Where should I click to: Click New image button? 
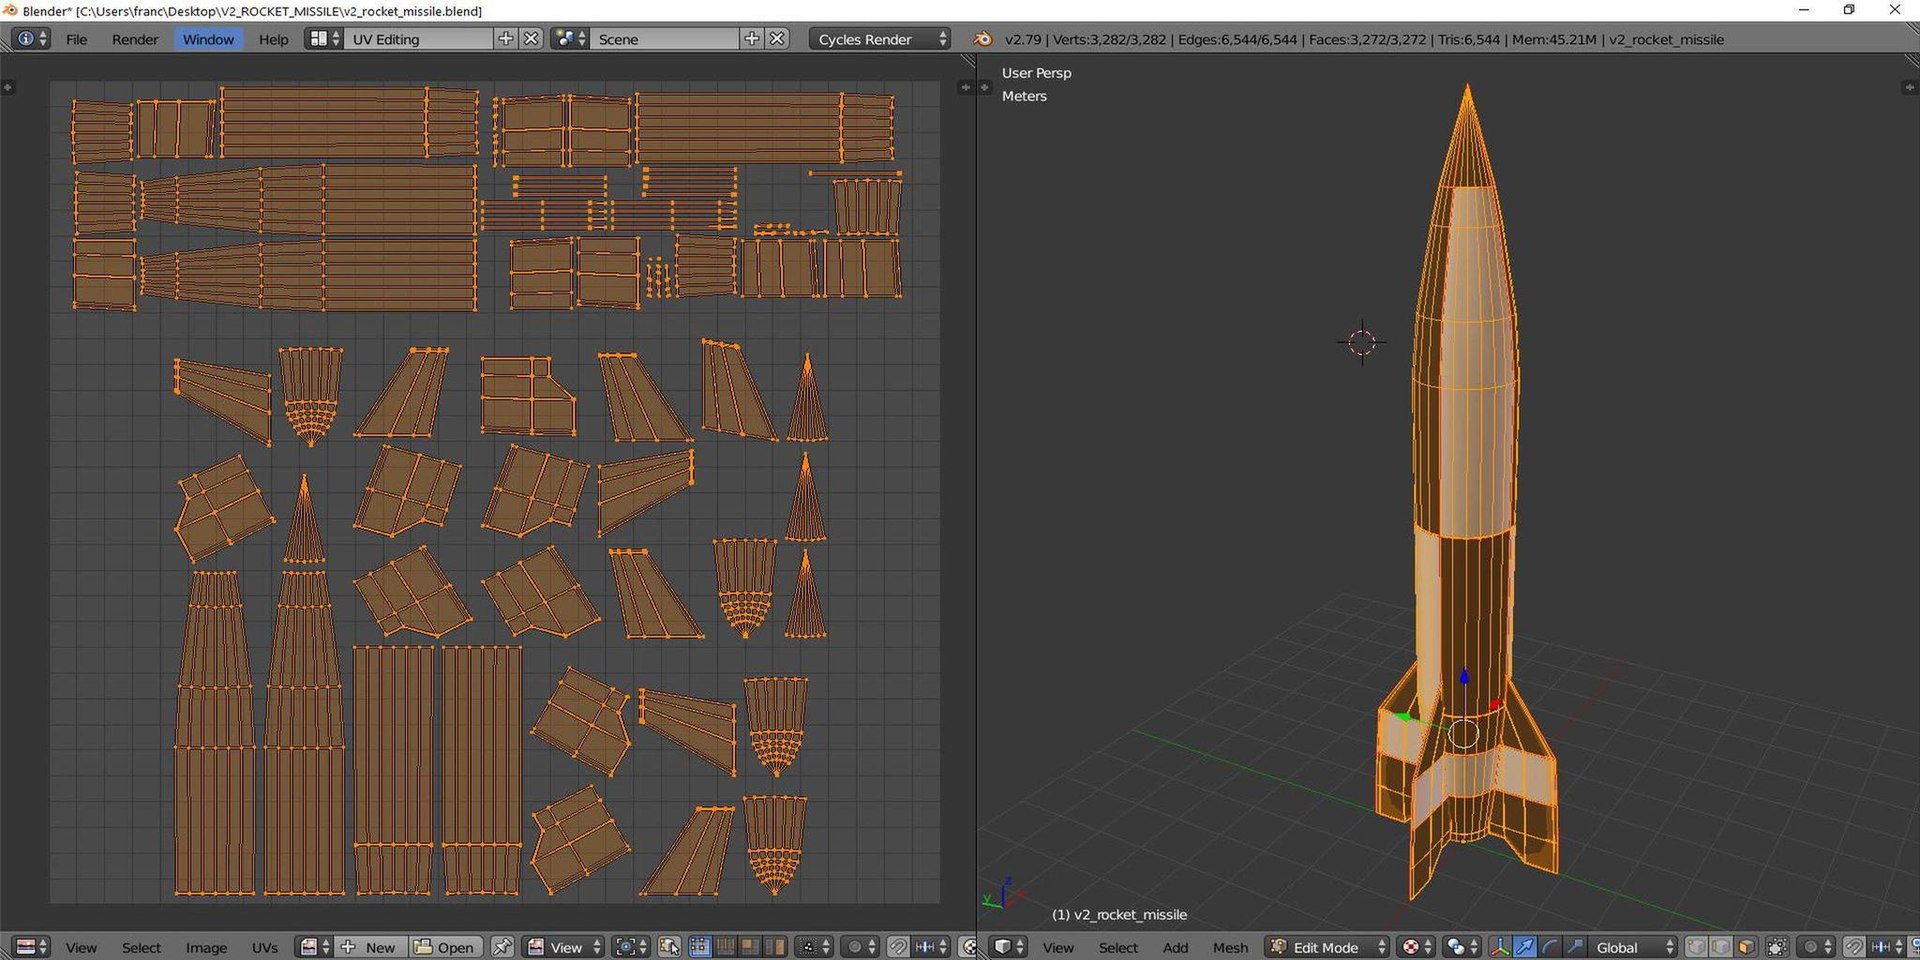[x=370, y=947]
